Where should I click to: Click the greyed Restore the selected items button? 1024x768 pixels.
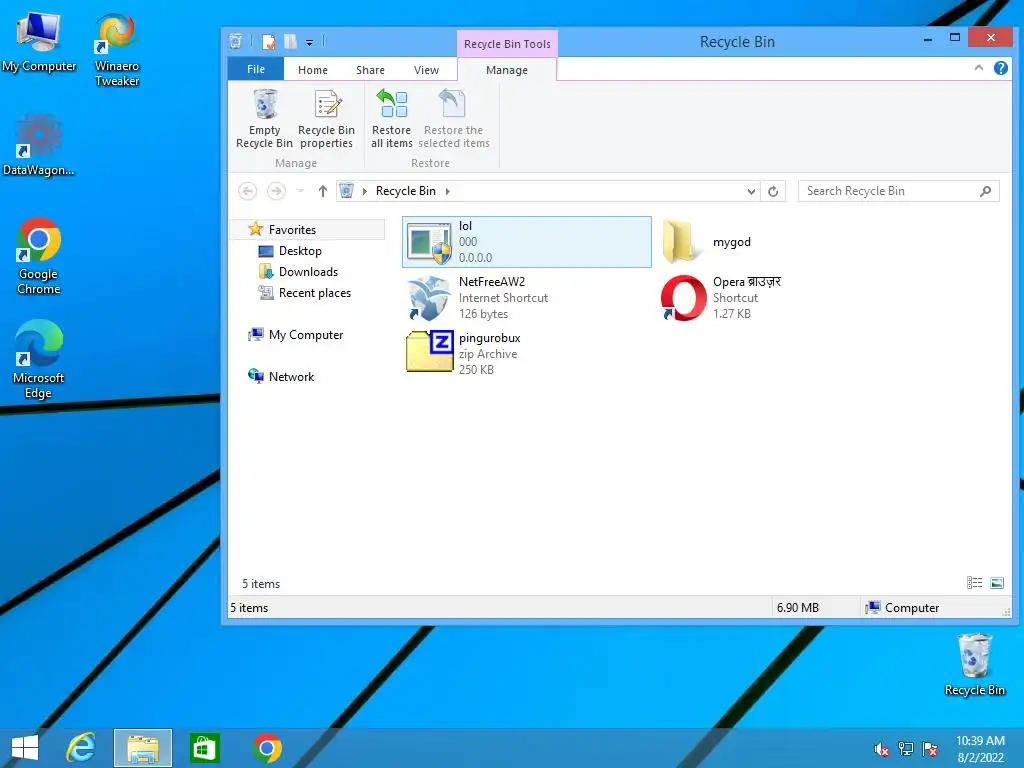coord(454,119)
